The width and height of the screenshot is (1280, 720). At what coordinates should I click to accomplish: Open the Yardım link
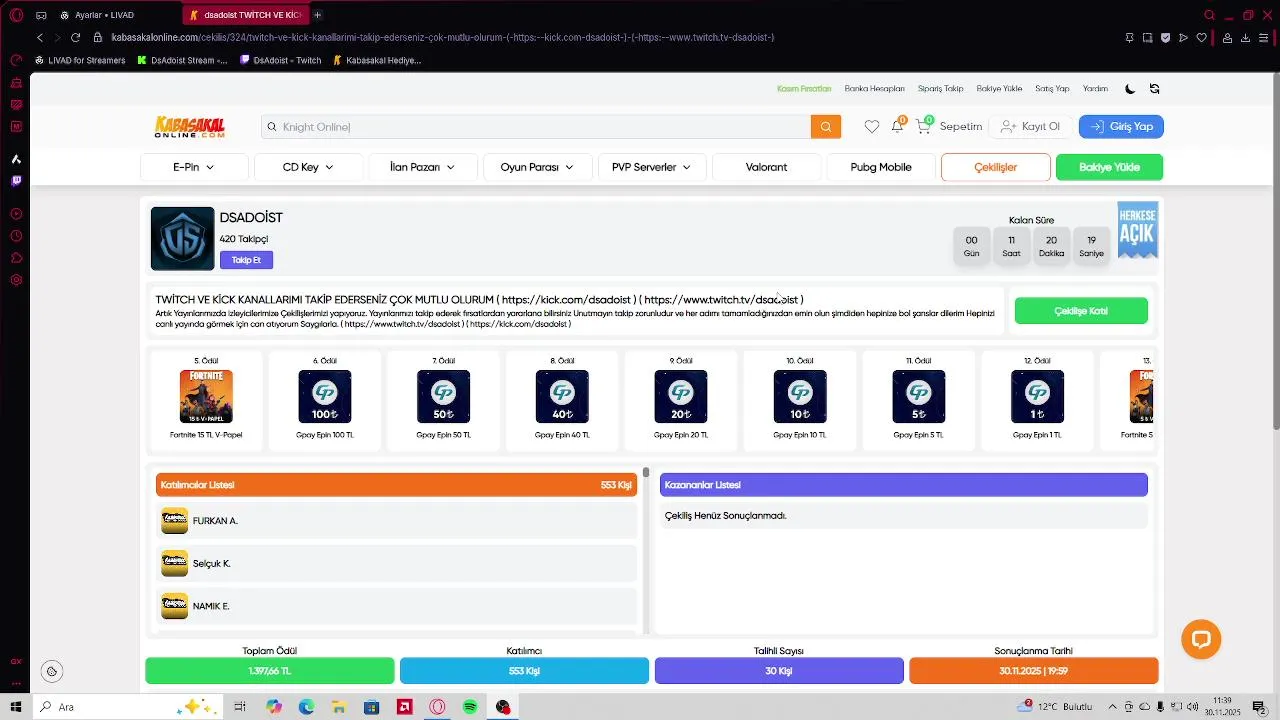[x=1095, y=89]
